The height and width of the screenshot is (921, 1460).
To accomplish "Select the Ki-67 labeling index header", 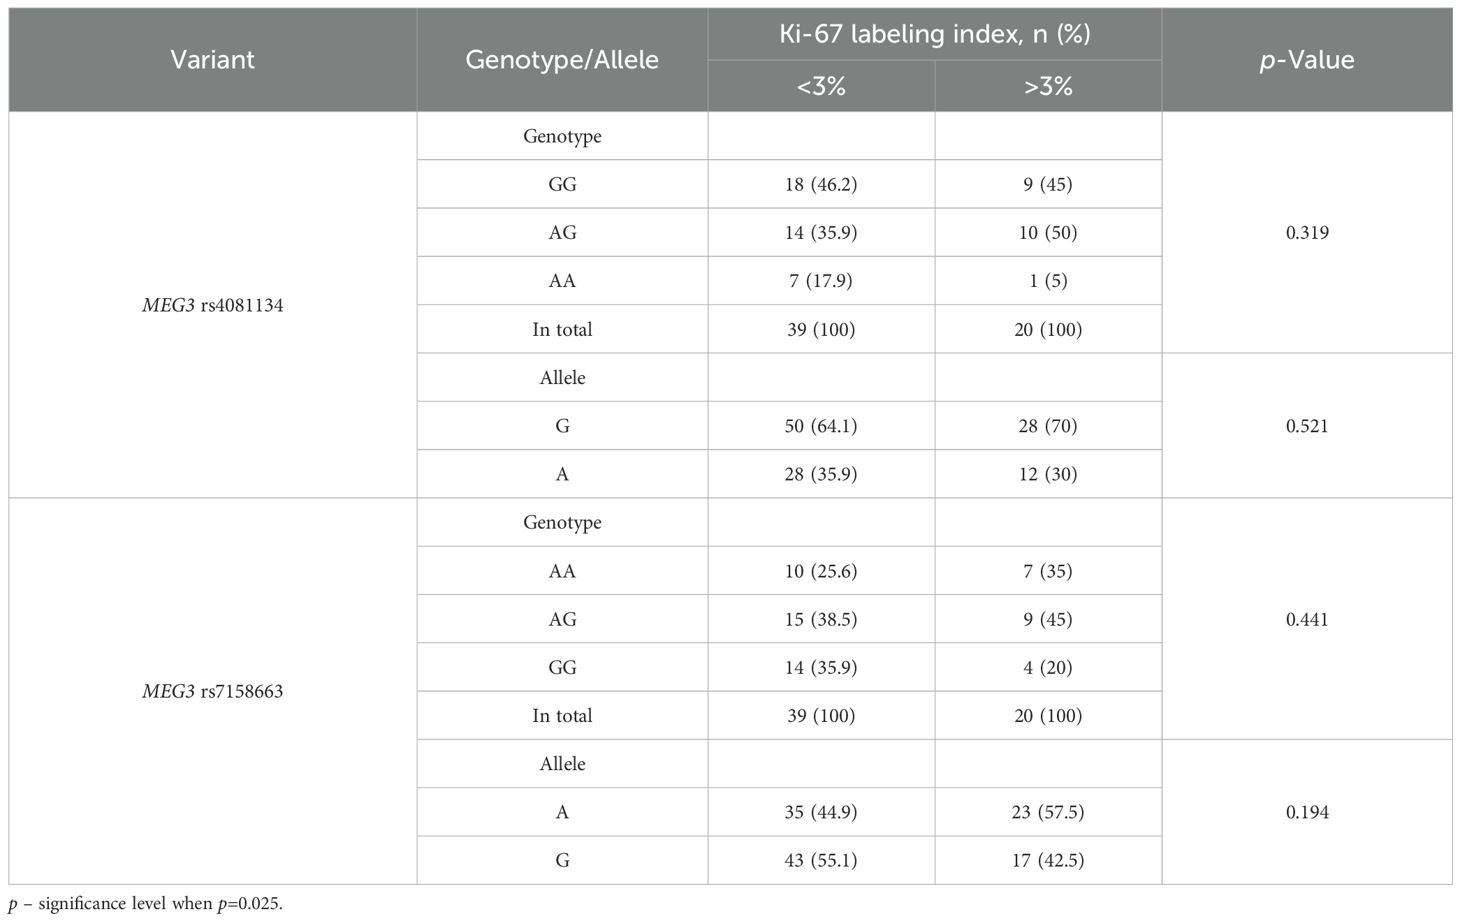I will point(934,34).
